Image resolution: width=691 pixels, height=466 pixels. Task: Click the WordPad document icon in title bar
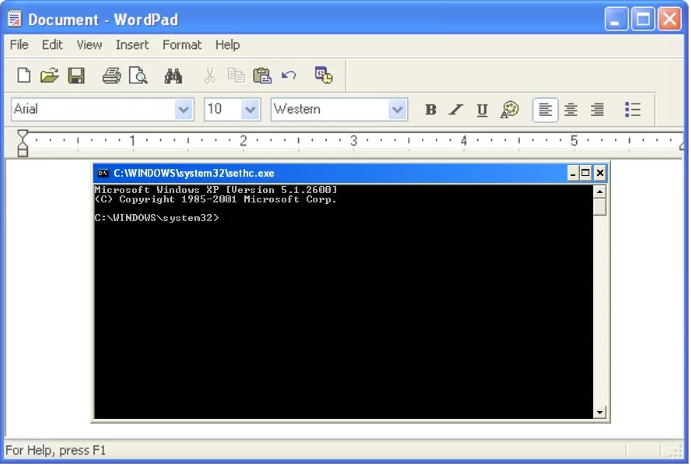tap(15, 19)
